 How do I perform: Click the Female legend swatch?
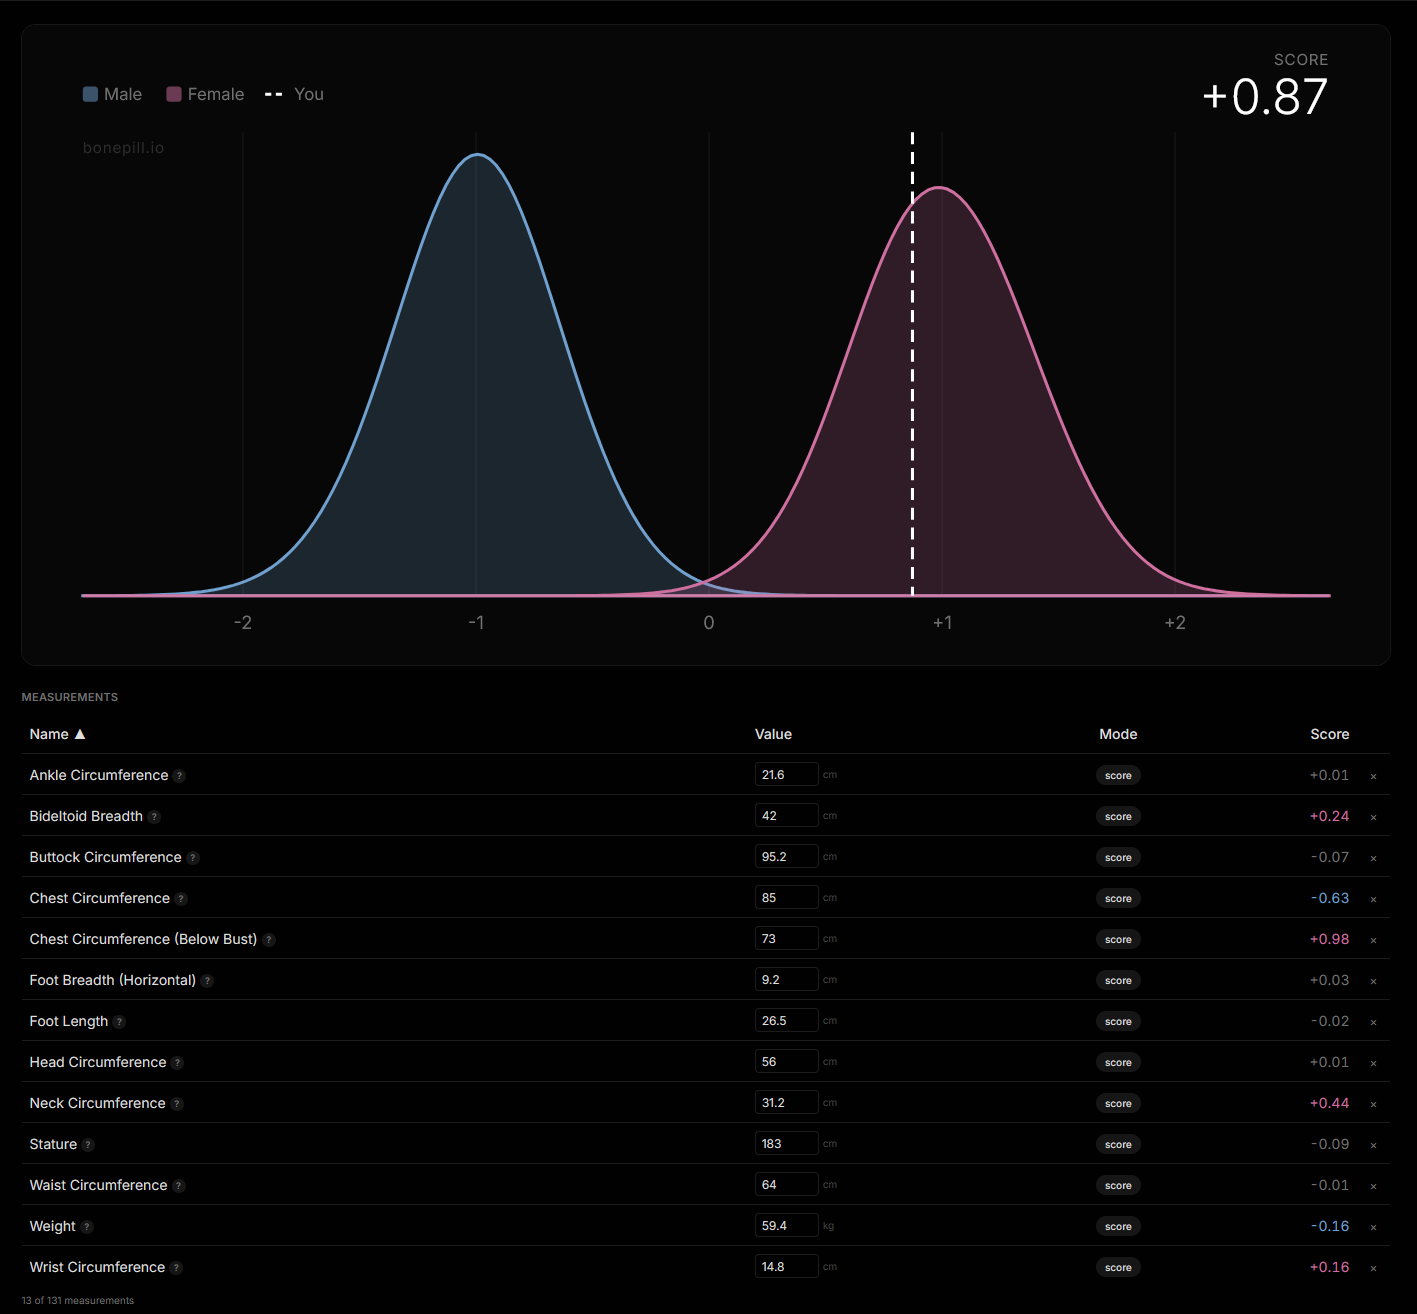pos(174,94)
